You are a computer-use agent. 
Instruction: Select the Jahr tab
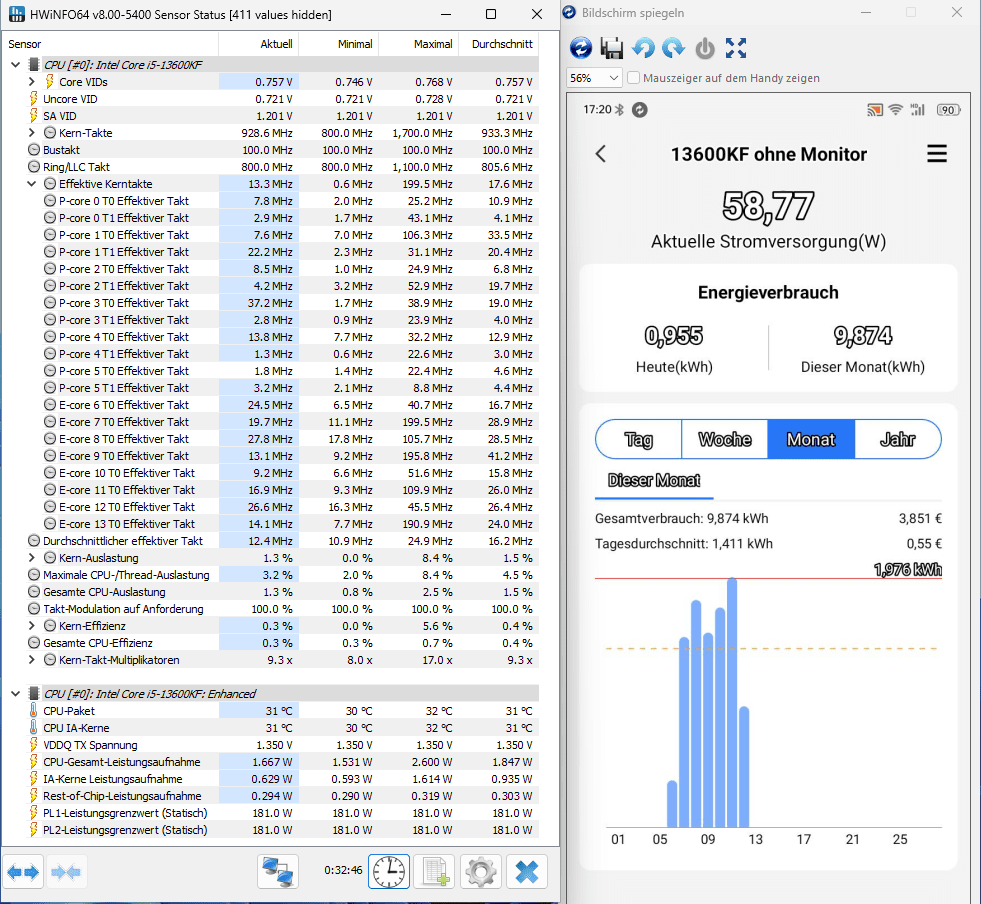(898, 439)
